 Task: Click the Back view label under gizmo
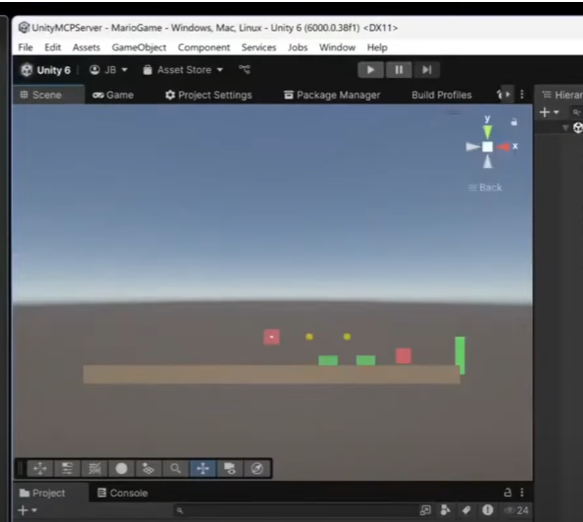(x=485, y=187)
